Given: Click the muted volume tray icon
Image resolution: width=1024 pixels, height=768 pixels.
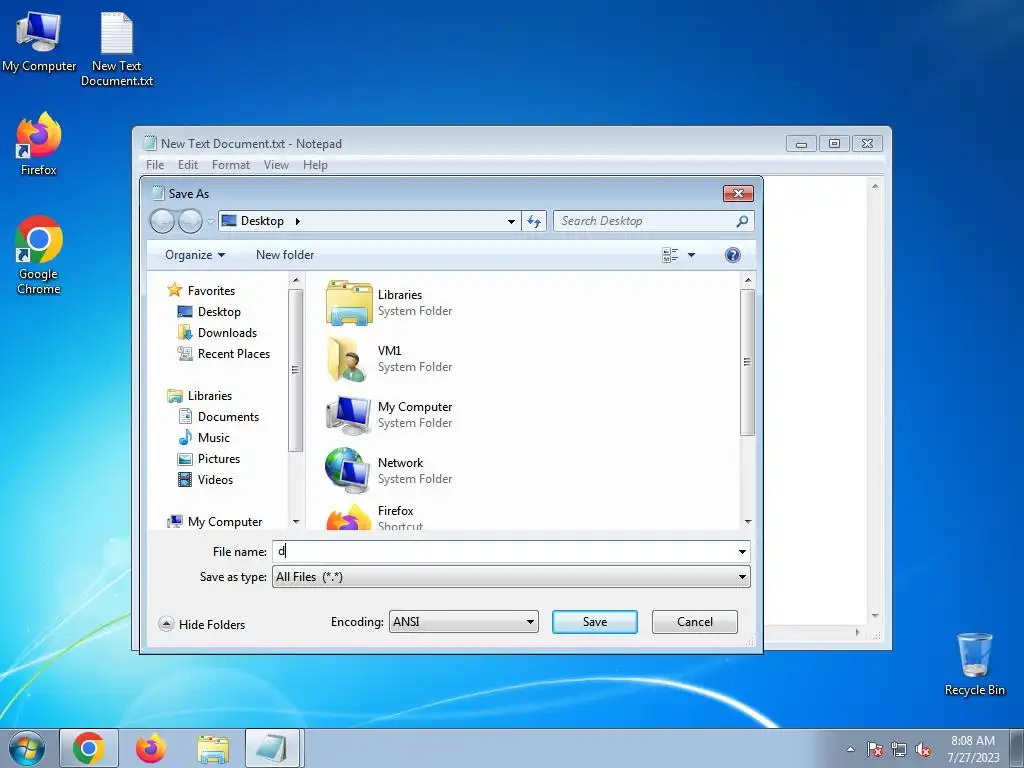Looking at the screenshot, I should [x=923, y=750].
